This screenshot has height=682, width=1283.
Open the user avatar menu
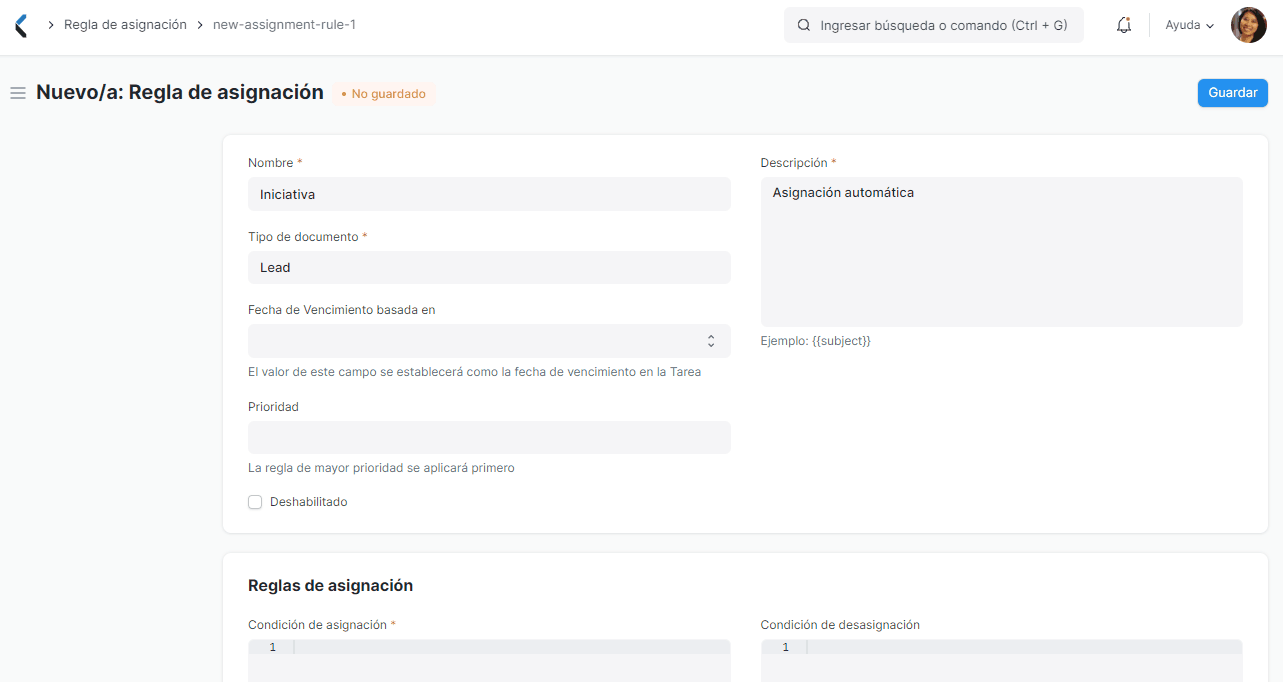1248,25
